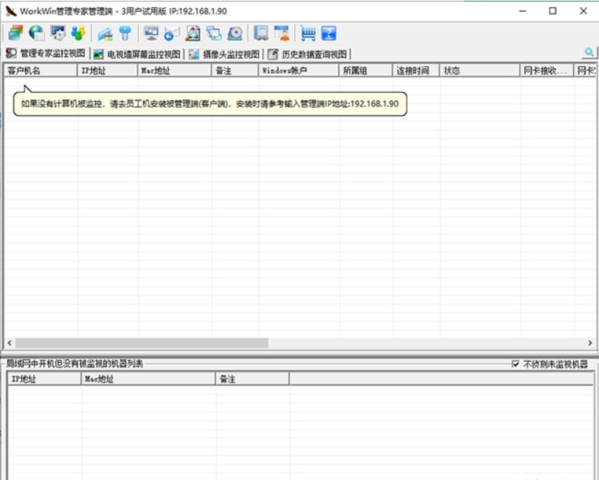Click the globe web browsing toolbar icon
The image size is (599, 480).
point(37,33)
